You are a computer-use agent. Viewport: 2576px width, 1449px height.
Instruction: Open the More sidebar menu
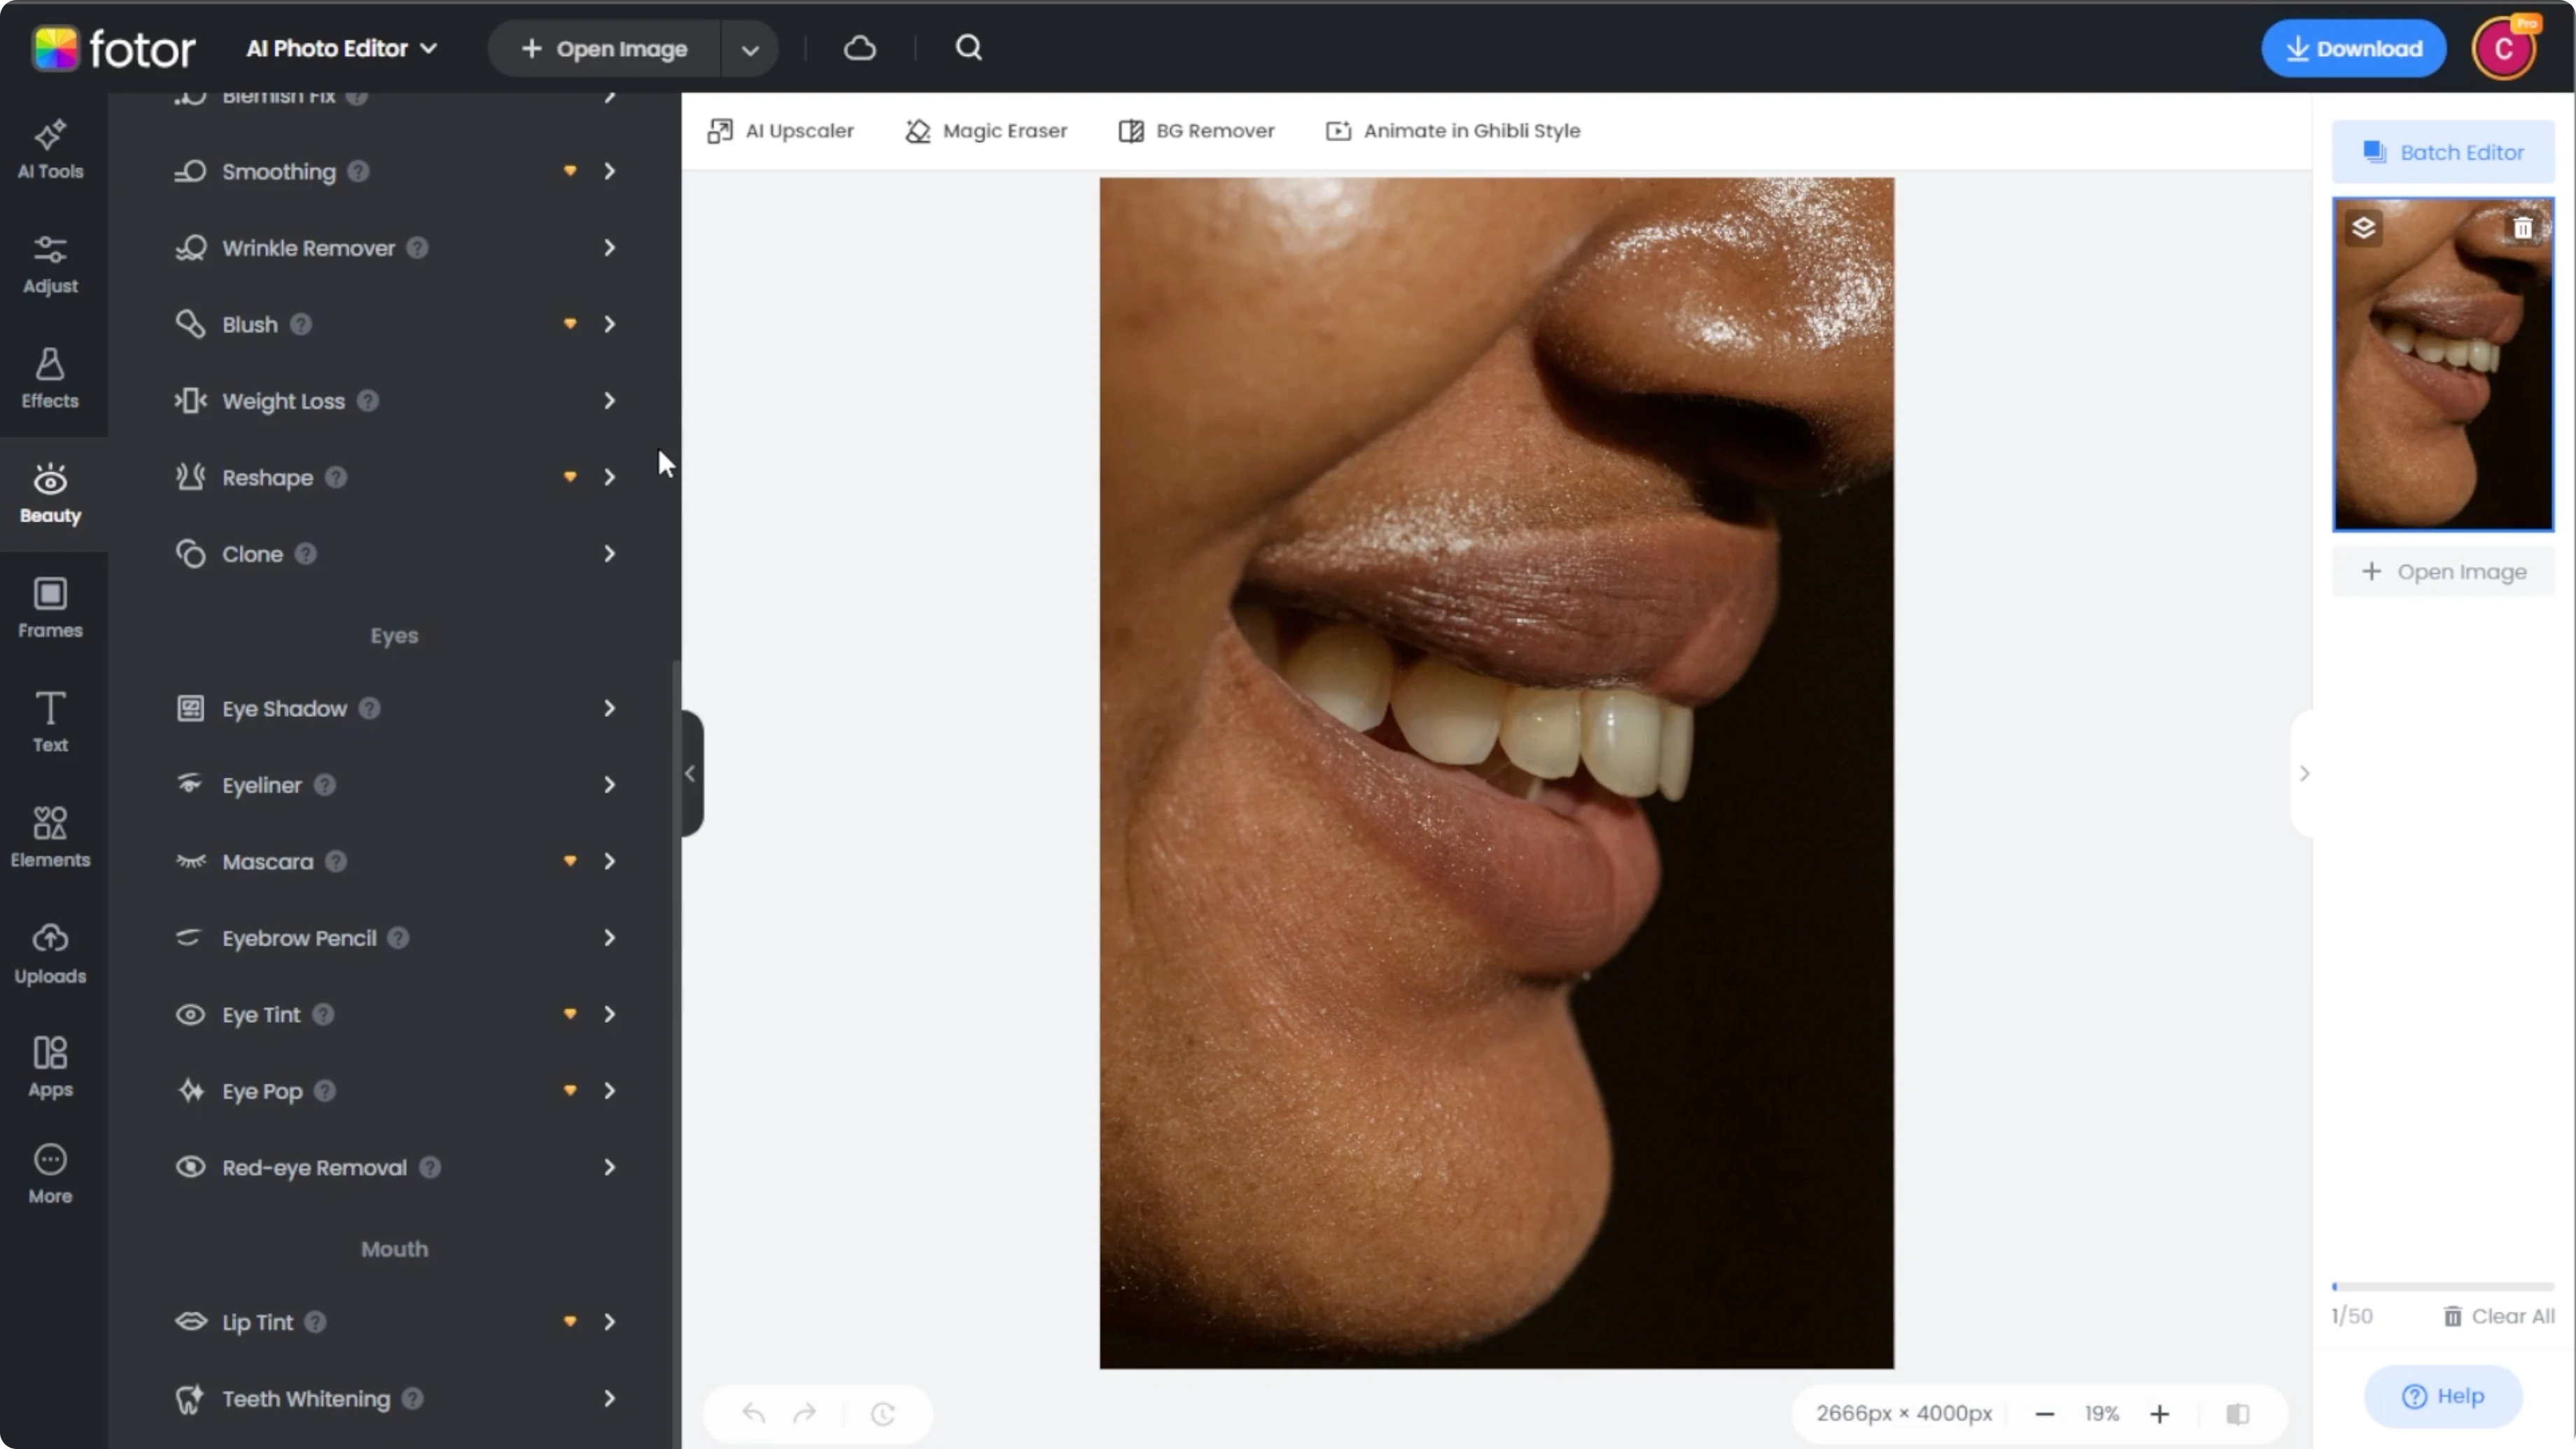coord(50,1175)
